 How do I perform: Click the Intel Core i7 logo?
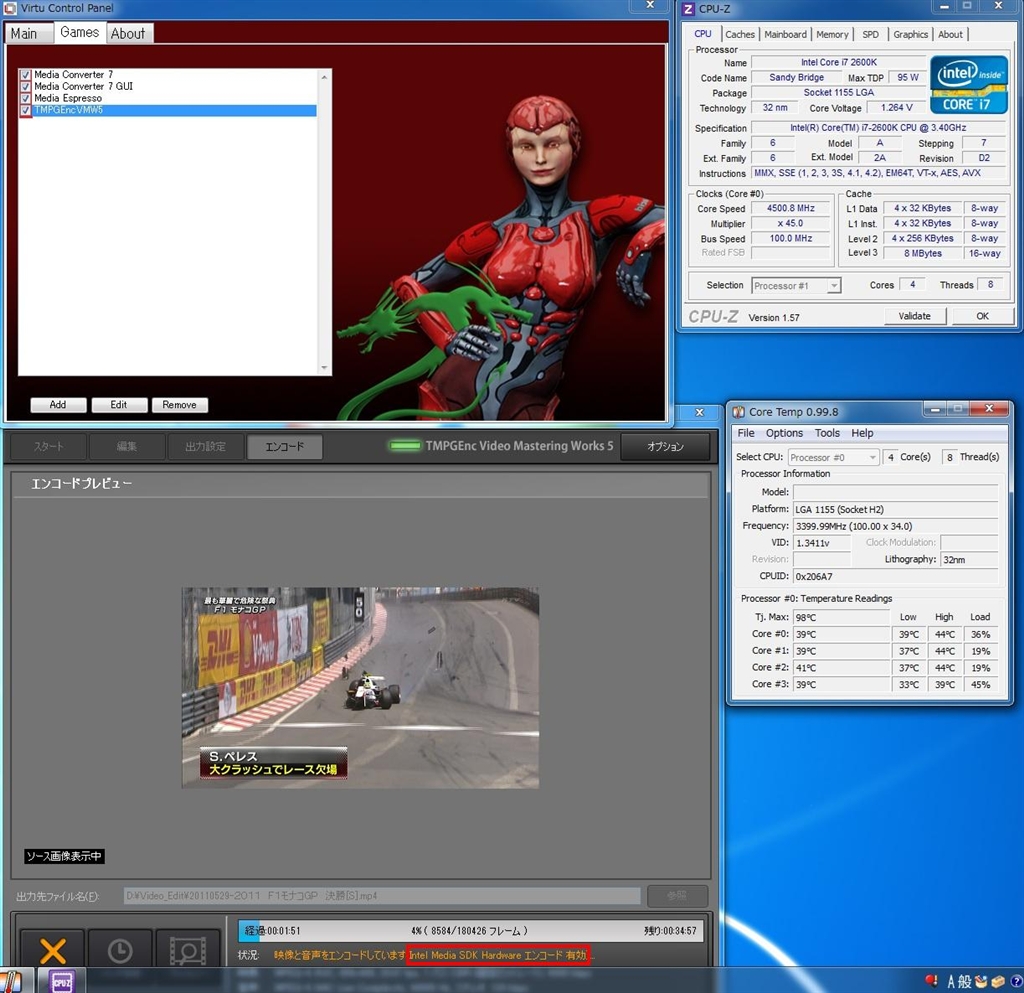968,84
